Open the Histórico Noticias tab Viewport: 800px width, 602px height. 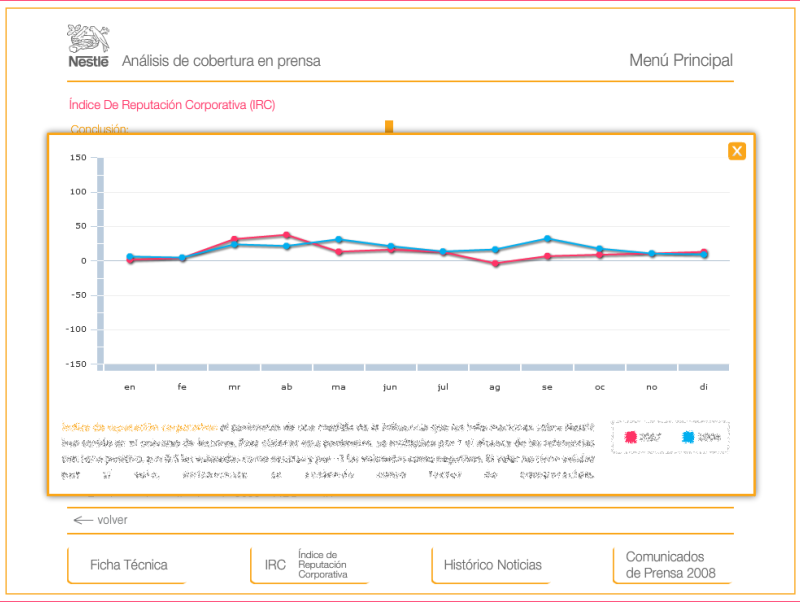point(492,565)
